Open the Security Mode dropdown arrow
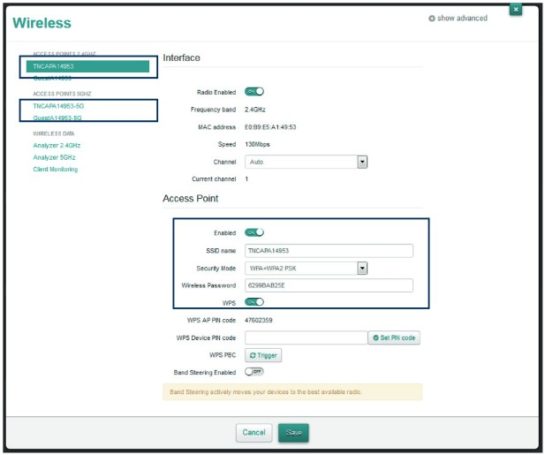Viewport: 545px width, 455px height. (362, 268)
